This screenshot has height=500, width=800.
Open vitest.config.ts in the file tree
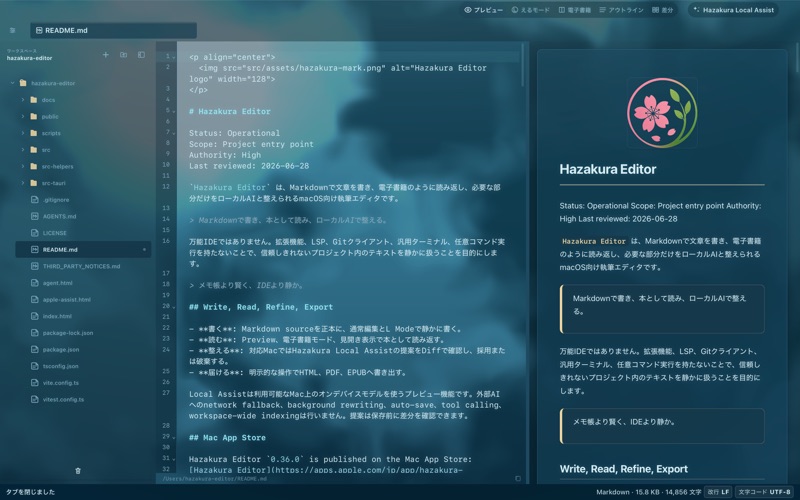point(83,399)
